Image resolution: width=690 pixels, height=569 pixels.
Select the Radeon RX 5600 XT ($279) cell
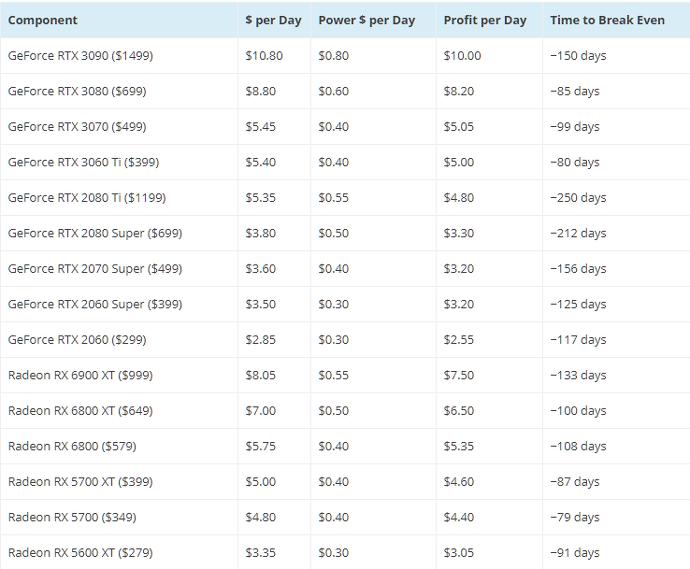(80, 552)
